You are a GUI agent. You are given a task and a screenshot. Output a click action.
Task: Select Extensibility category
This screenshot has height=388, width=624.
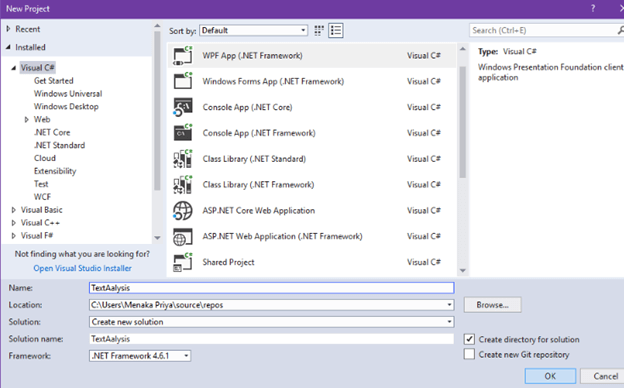point(55,171)
